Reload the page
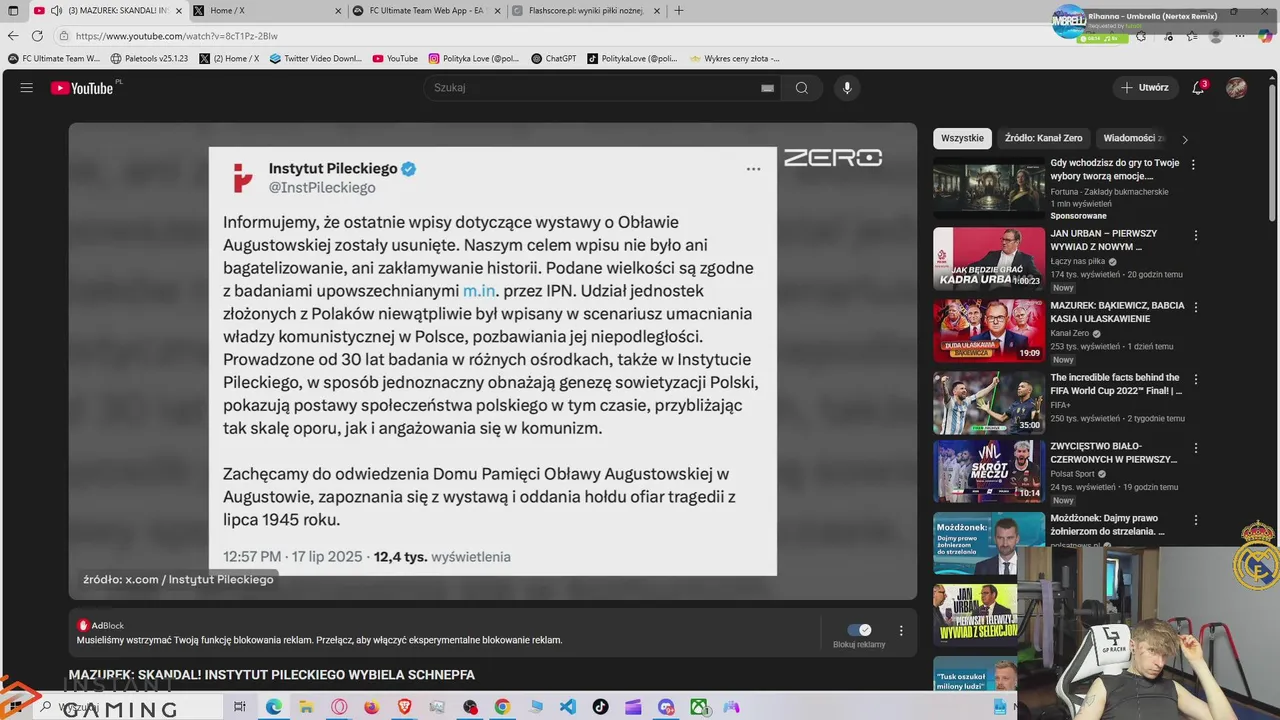 click(37, 36)
